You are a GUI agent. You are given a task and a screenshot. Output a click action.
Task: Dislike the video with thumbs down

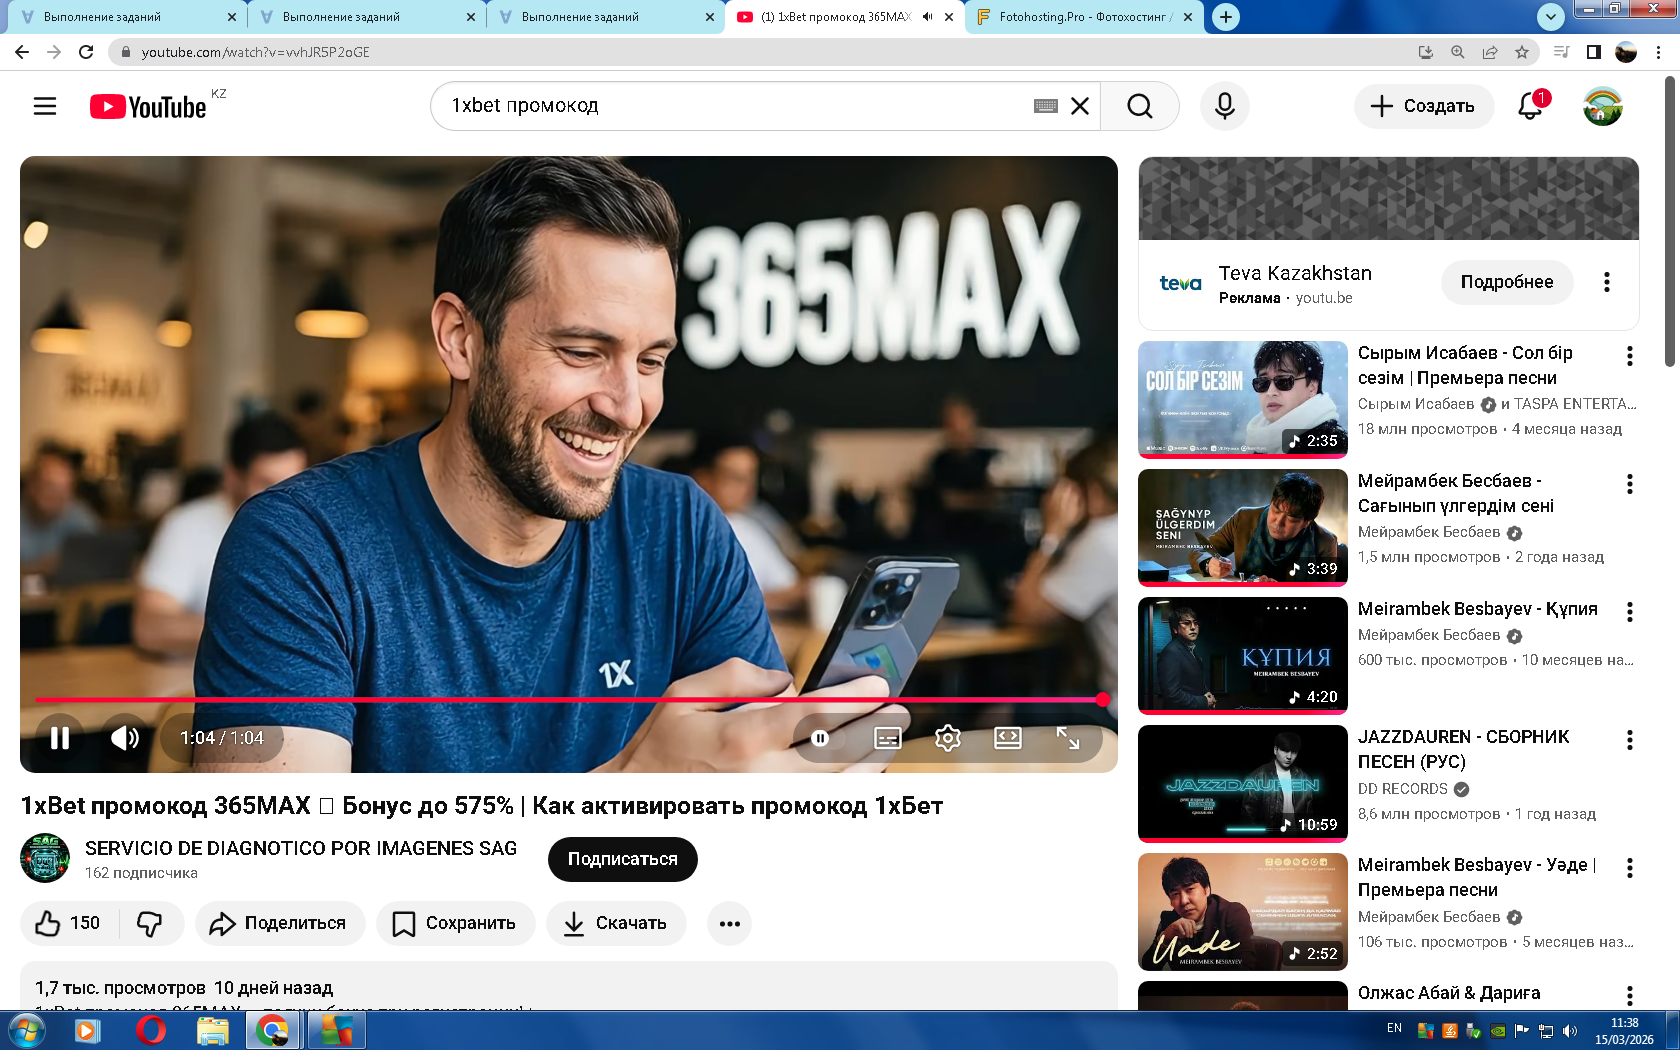tap(150, 923)
